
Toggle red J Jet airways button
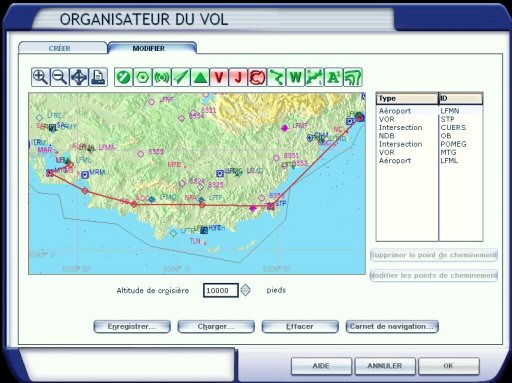238,77
